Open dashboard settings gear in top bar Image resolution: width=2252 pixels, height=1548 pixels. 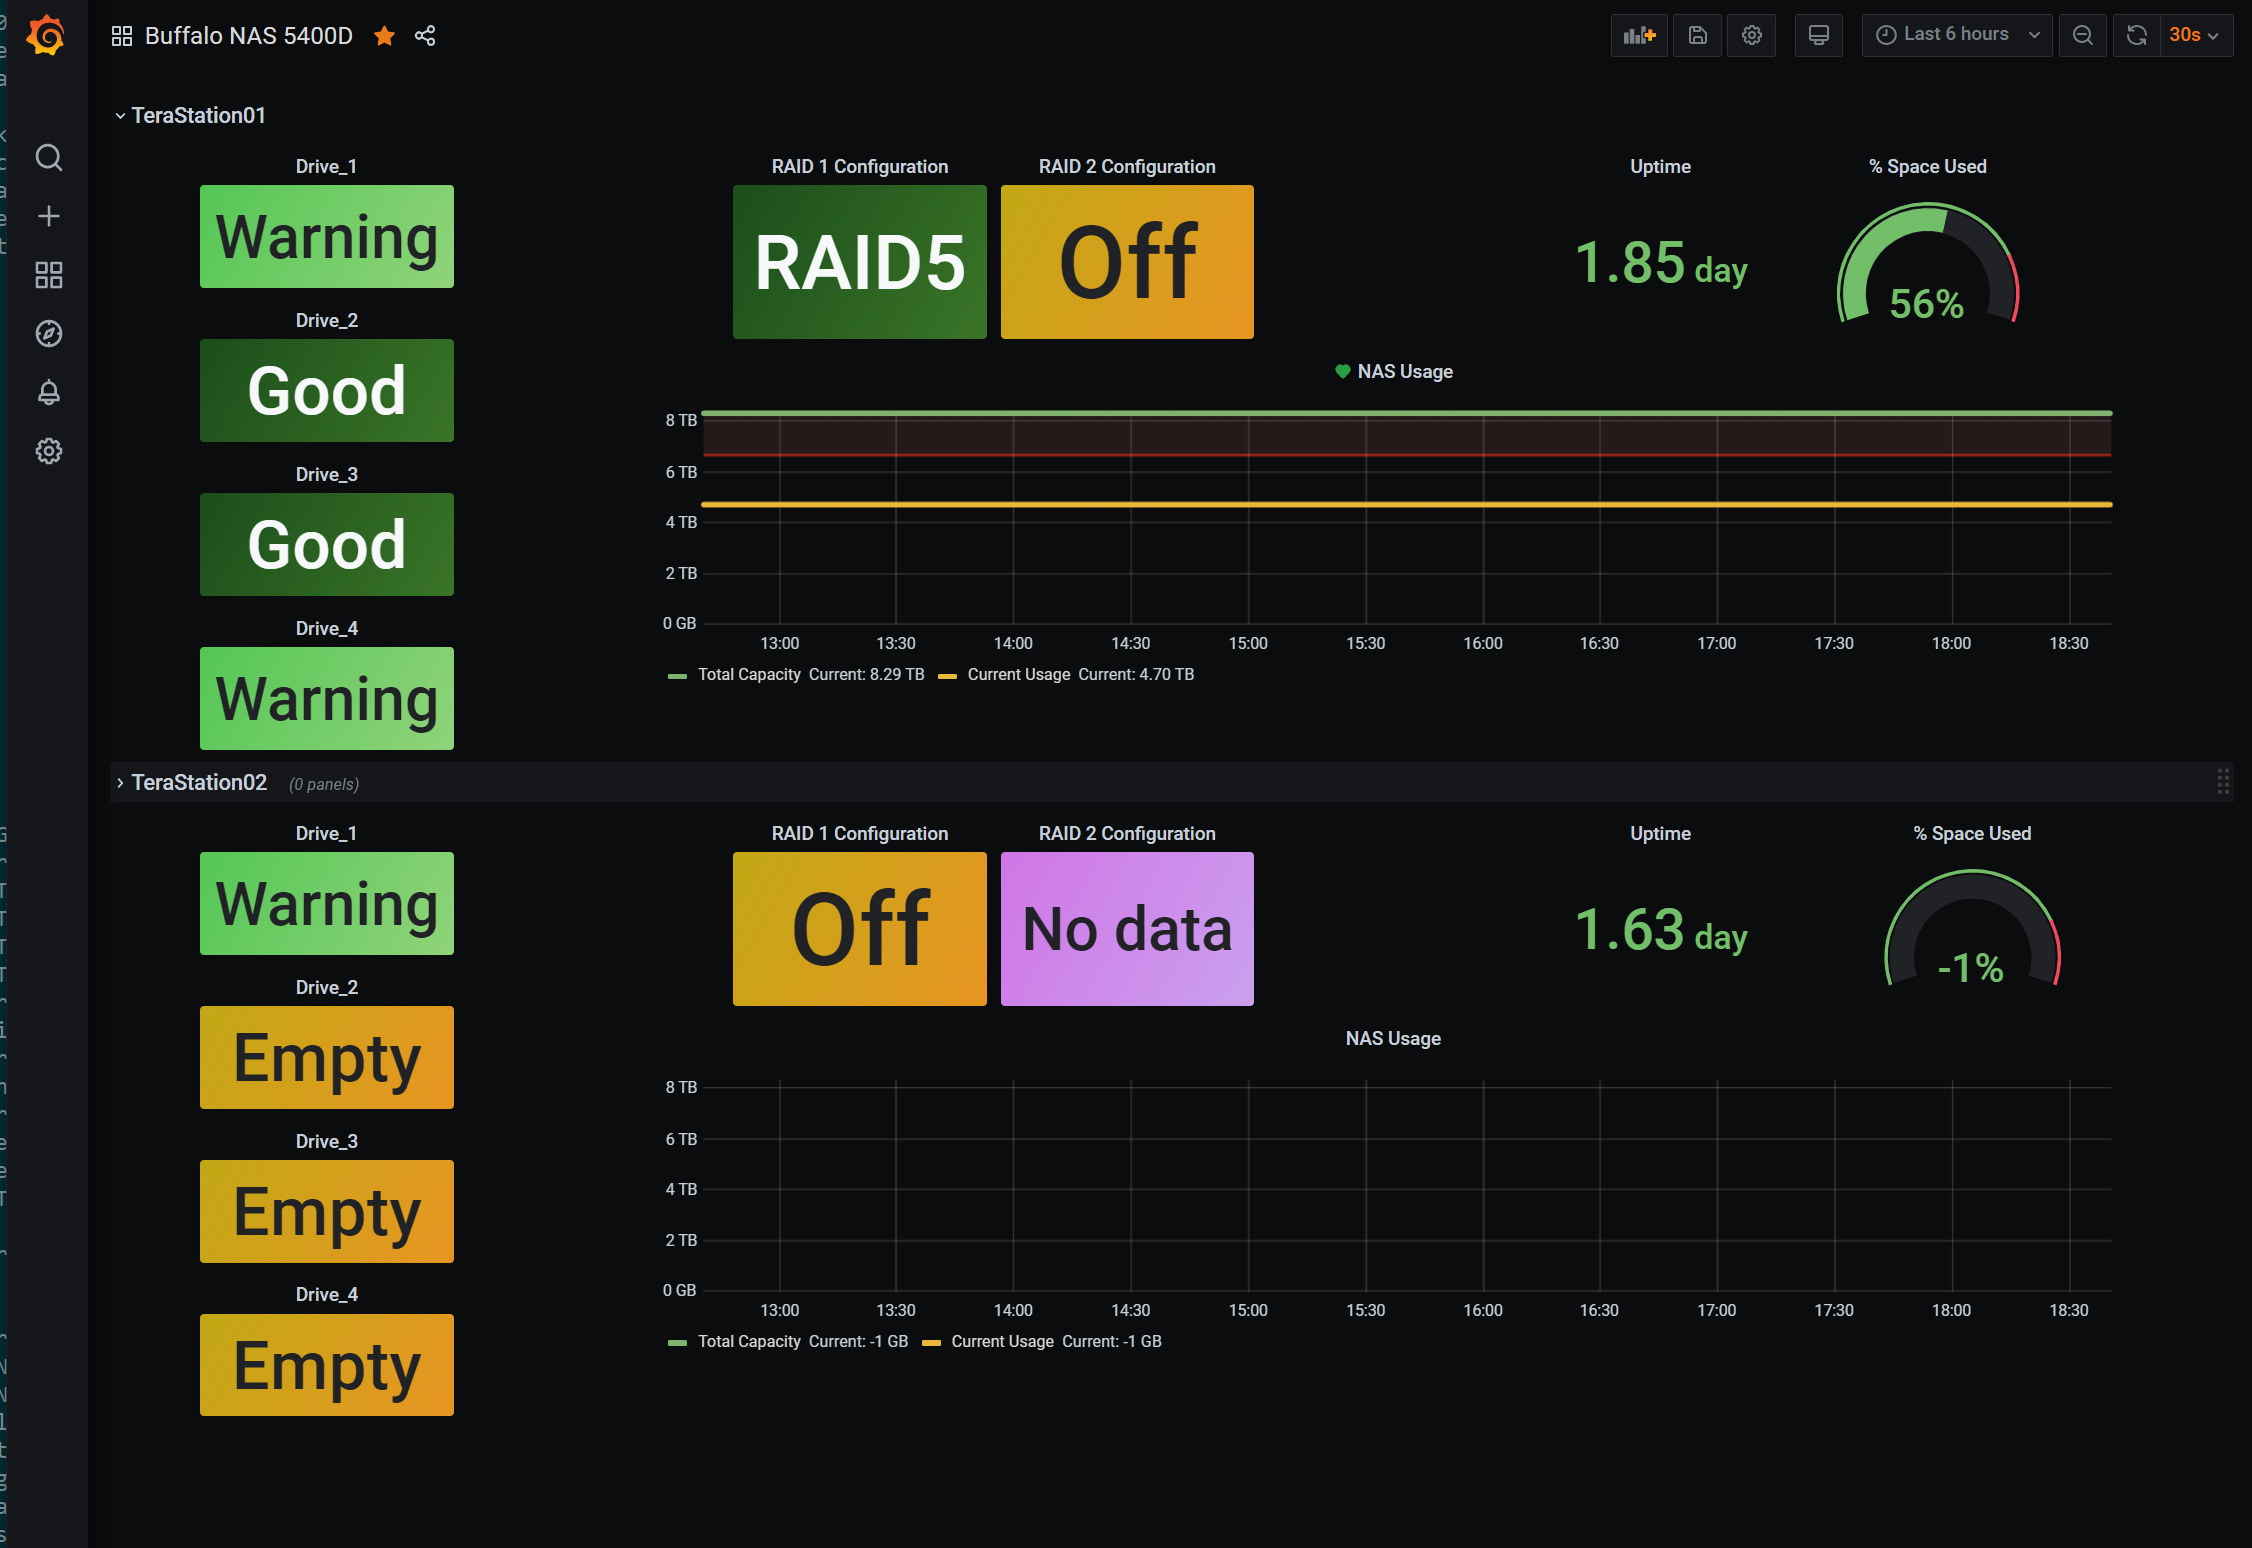[x=1751, y=36]
